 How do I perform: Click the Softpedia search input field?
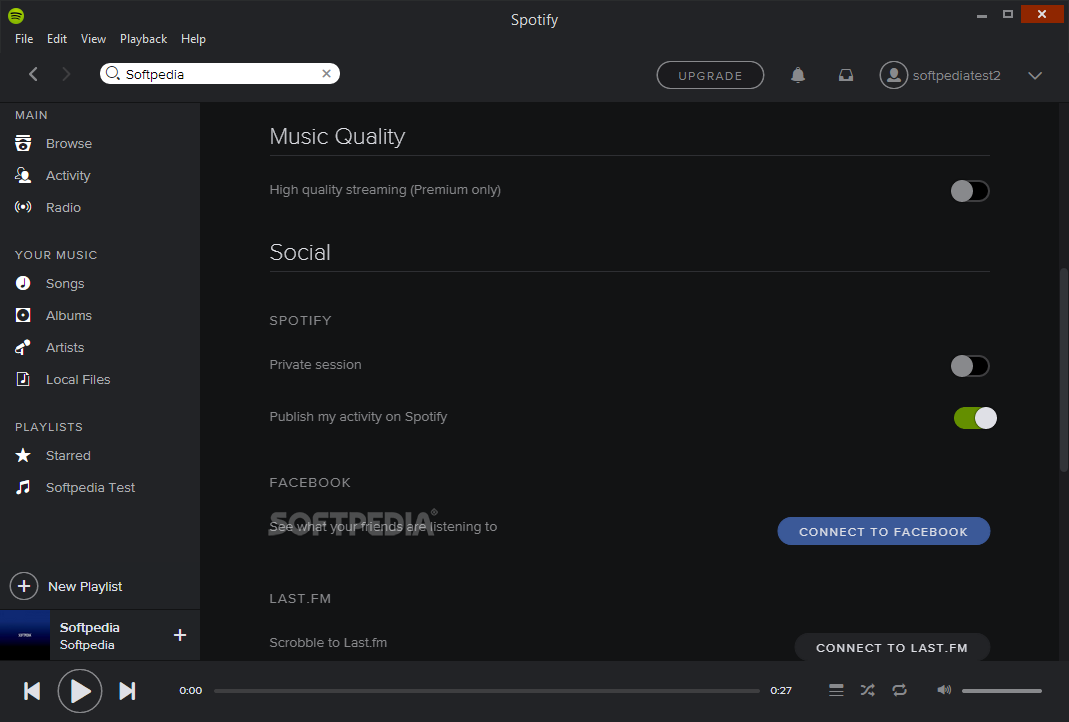tap(220, 74)
